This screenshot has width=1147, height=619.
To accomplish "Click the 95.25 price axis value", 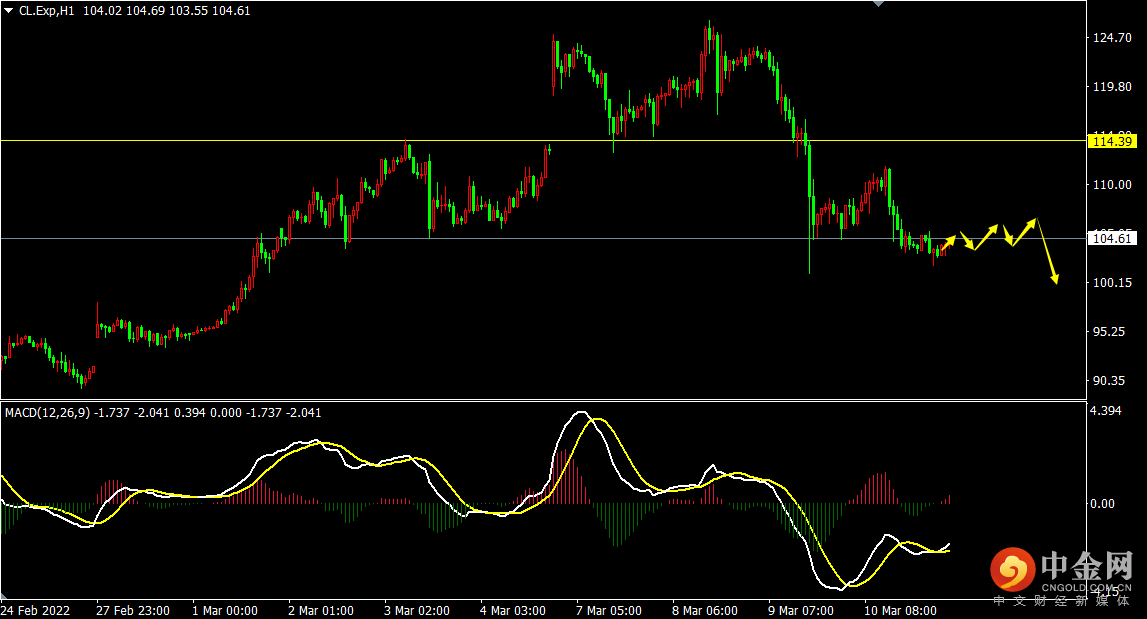I will 1109,331.
